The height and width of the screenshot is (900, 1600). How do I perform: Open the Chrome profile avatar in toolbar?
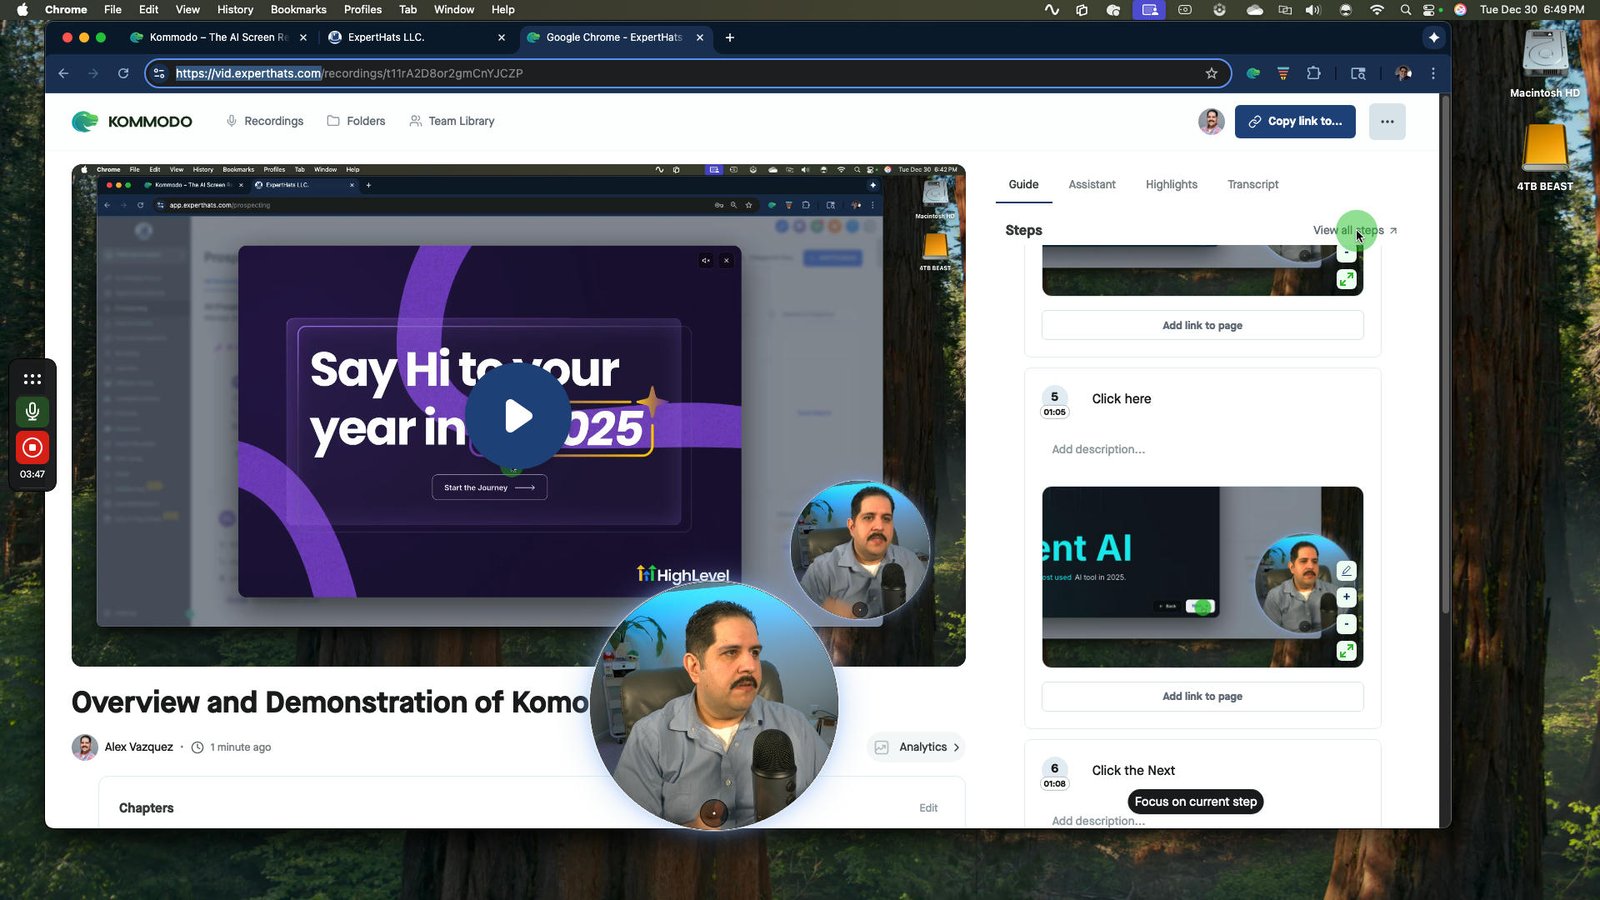point(1403,73)
